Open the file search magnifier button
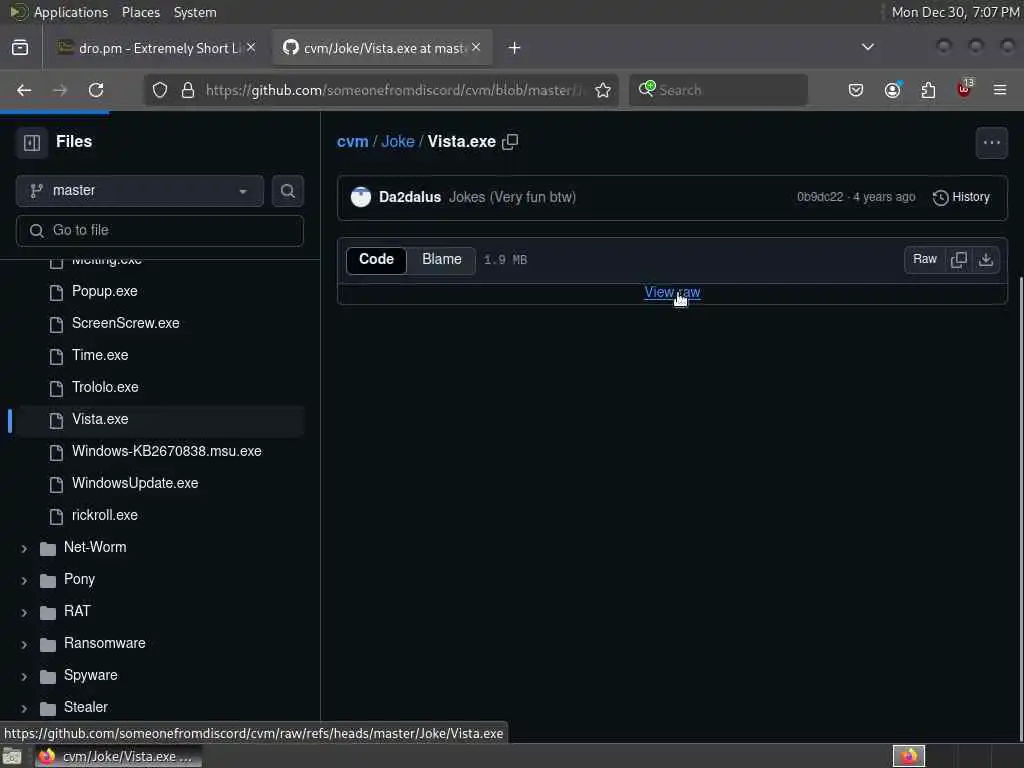This screenshot has width=1024, height=768. (x=287, y=191)
